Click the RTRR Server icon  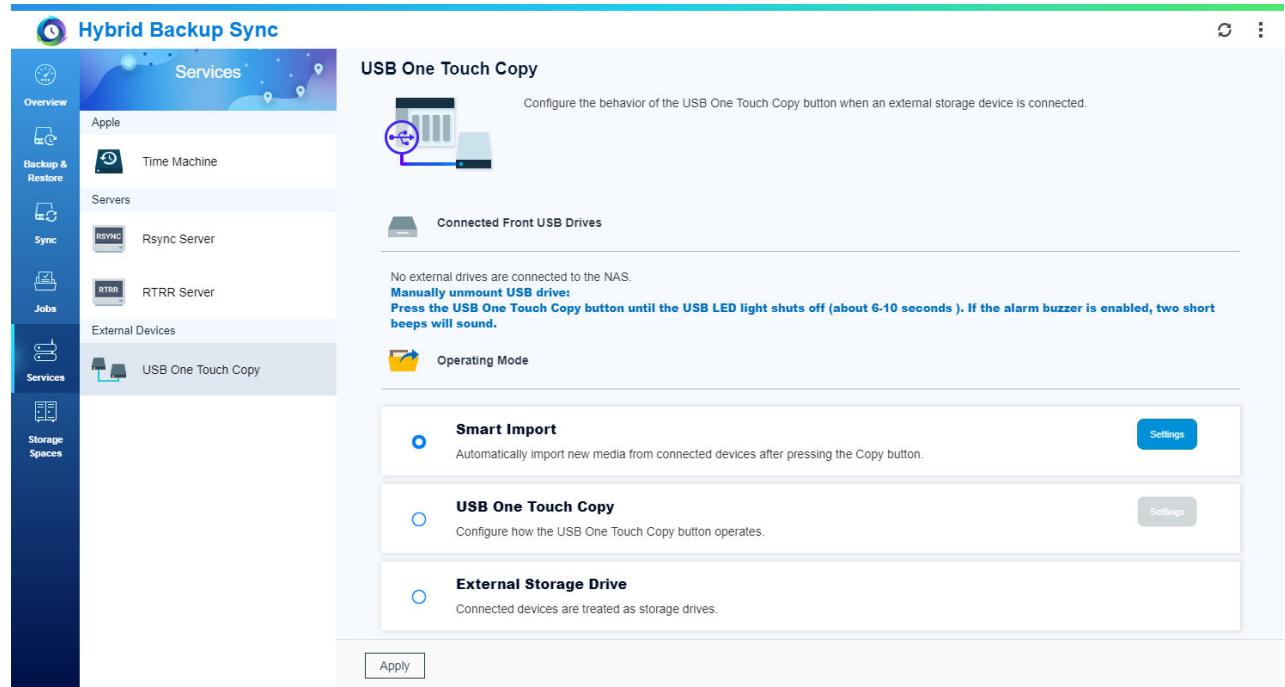(x=107, y=291)
